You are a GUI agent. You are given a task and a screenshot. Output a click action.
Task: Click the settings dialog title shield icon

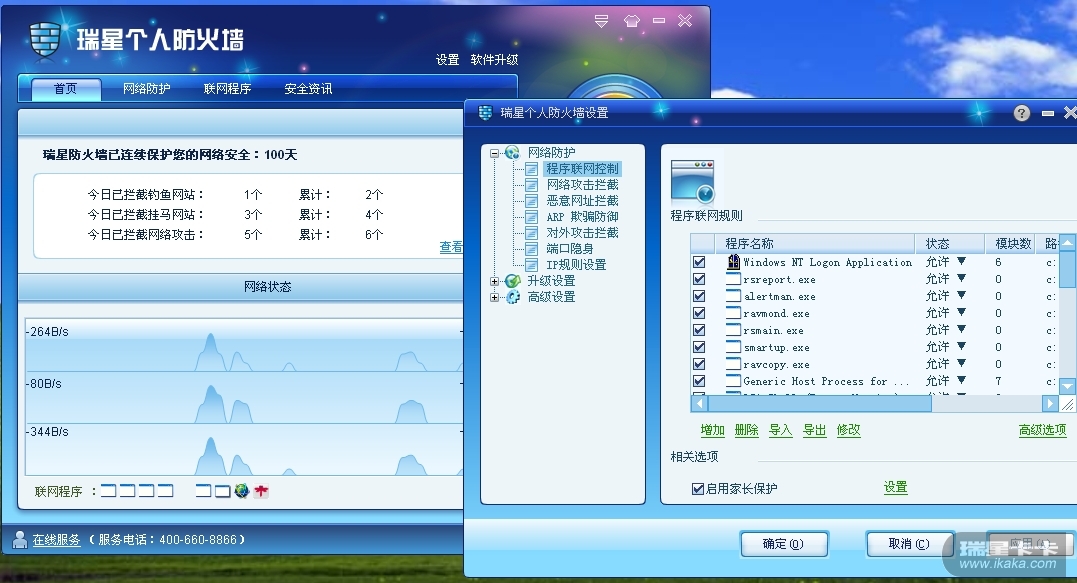[486, 113]
